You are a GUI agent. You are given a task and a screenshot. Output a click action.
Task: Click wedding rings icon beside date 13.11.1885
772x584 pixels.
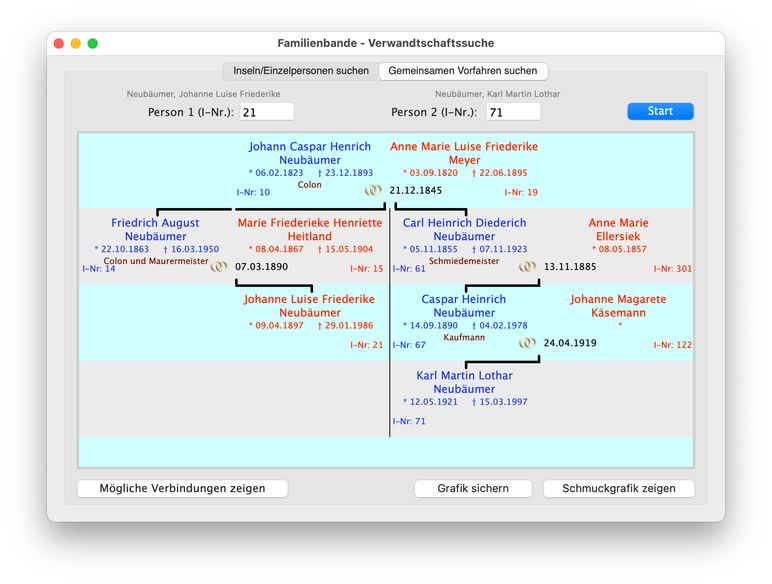(x=527, y=267)
